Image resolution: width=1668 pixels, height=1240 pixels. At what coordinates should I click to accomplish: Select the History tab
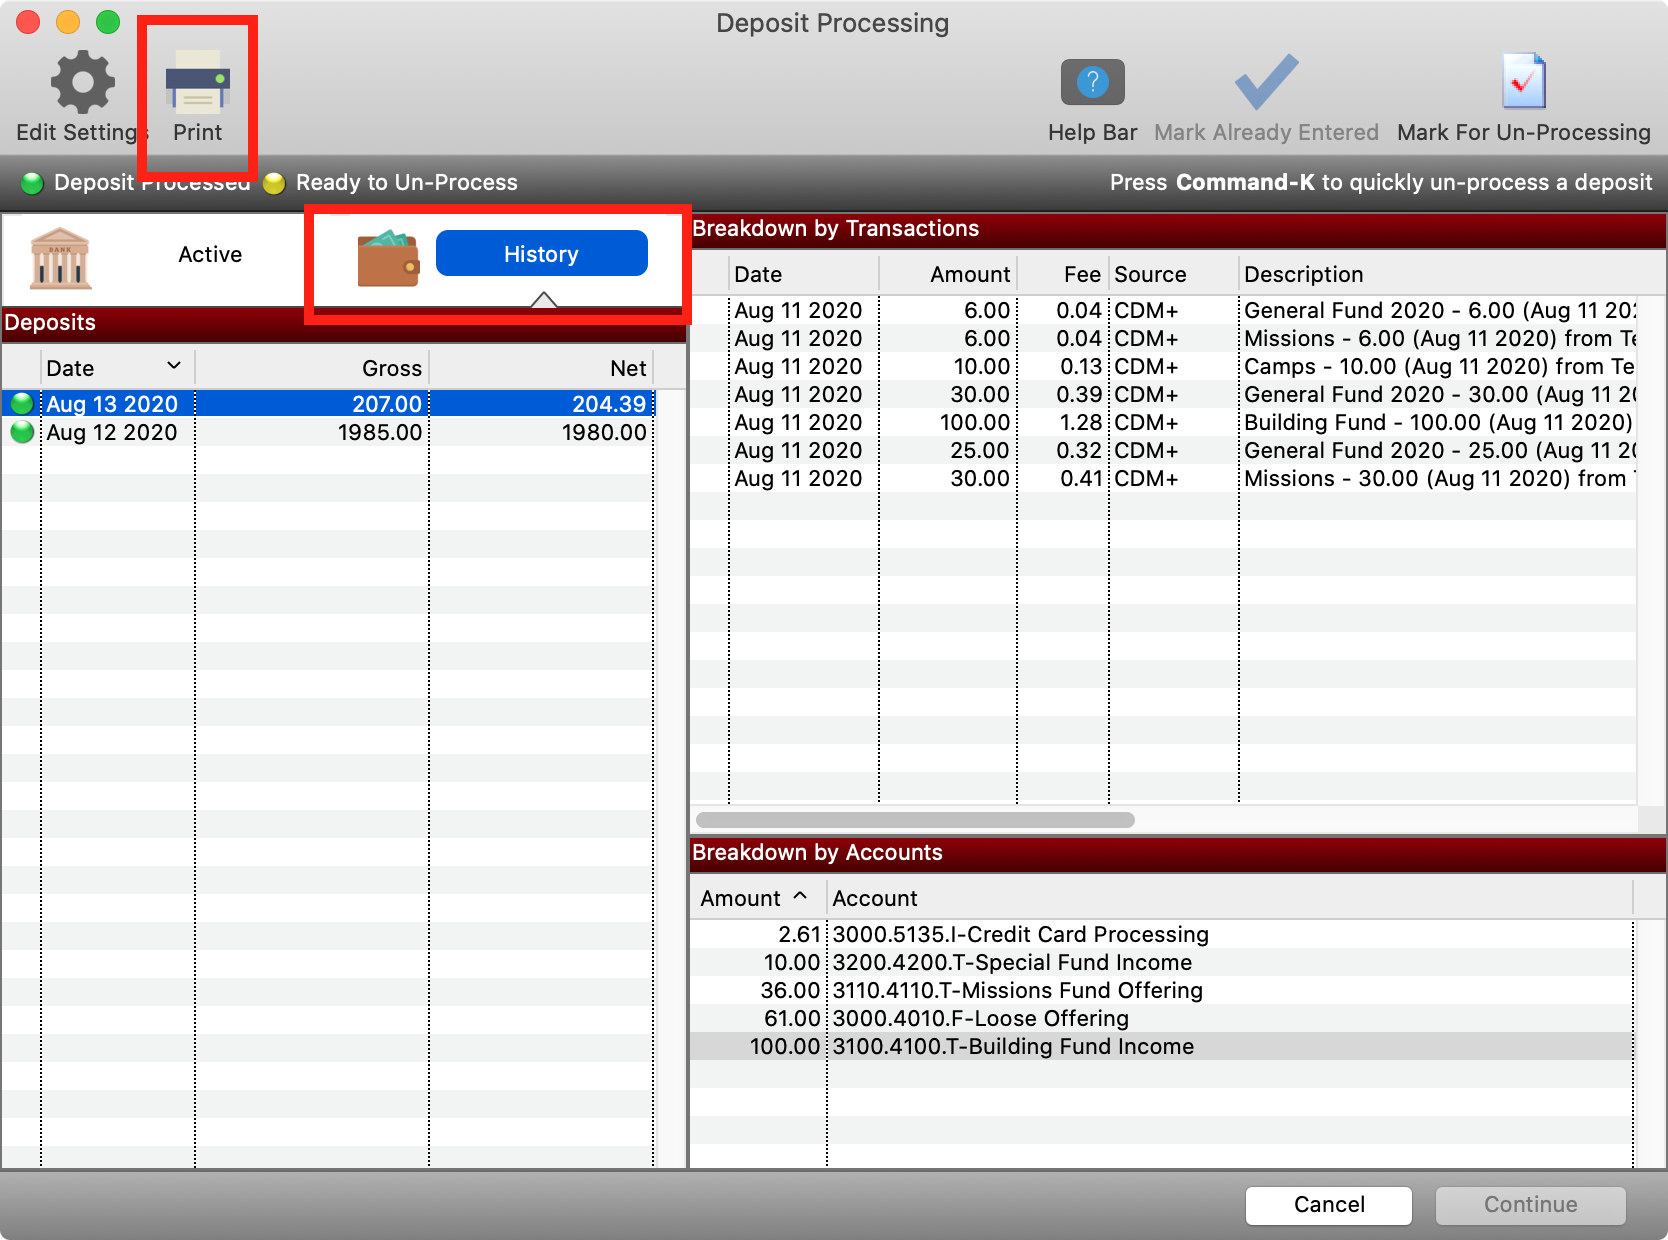(541, 254)
